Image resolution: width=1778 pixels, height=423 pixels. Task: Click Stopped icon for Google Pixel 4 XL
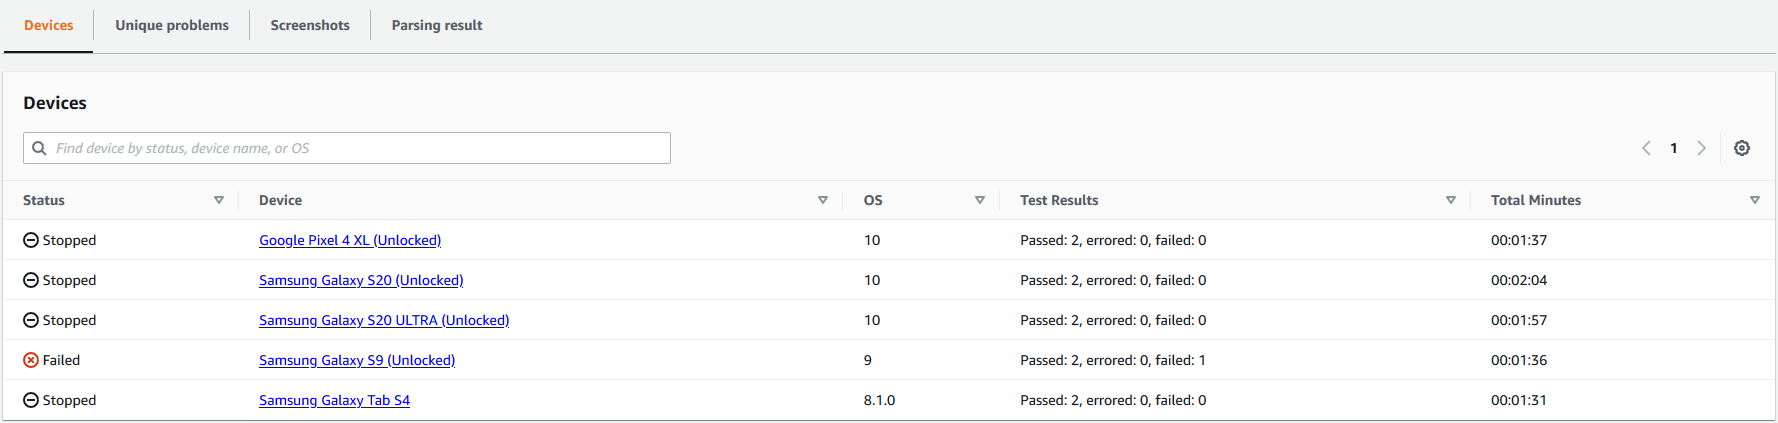point(31,240)
